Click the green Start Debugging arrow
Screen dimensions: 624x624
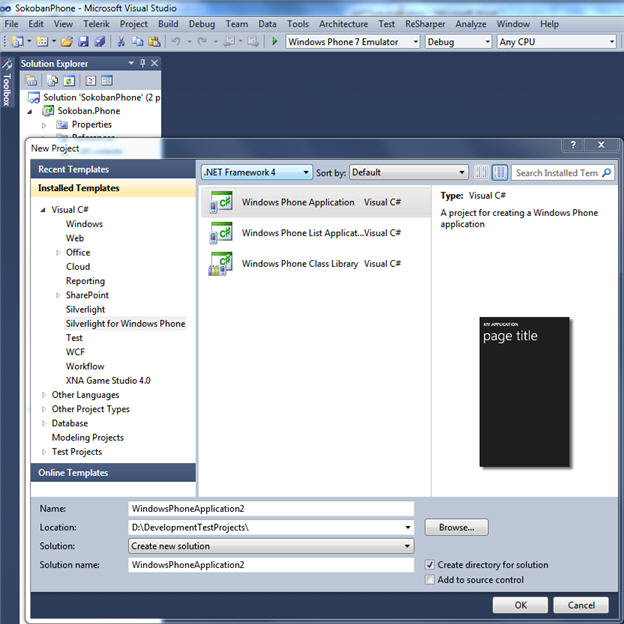274,41
